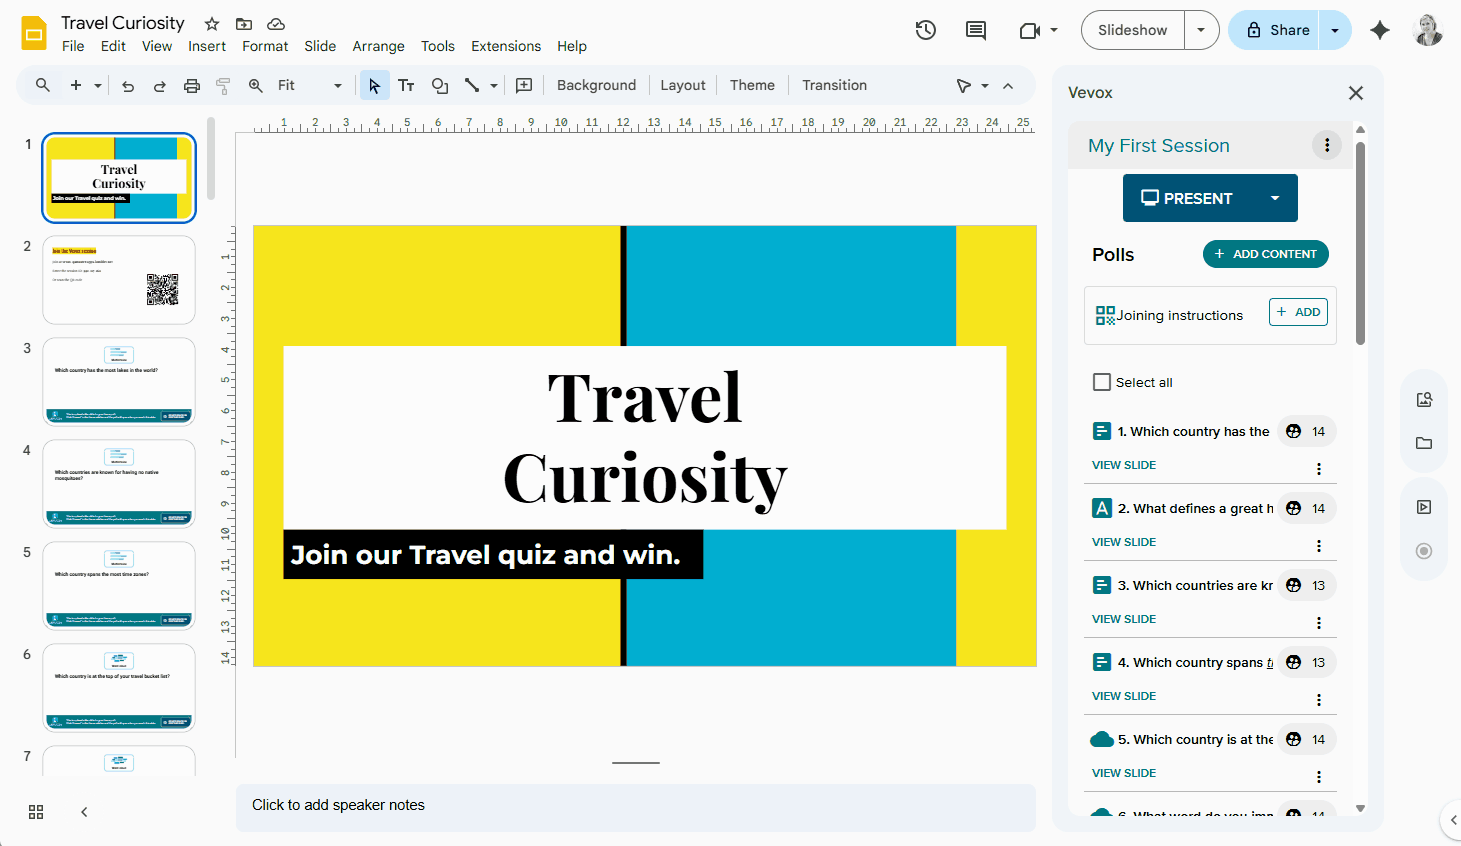Click VIEW SLIDE under question one
This screenshot has height=846, width=1461.
[1124, 464]
